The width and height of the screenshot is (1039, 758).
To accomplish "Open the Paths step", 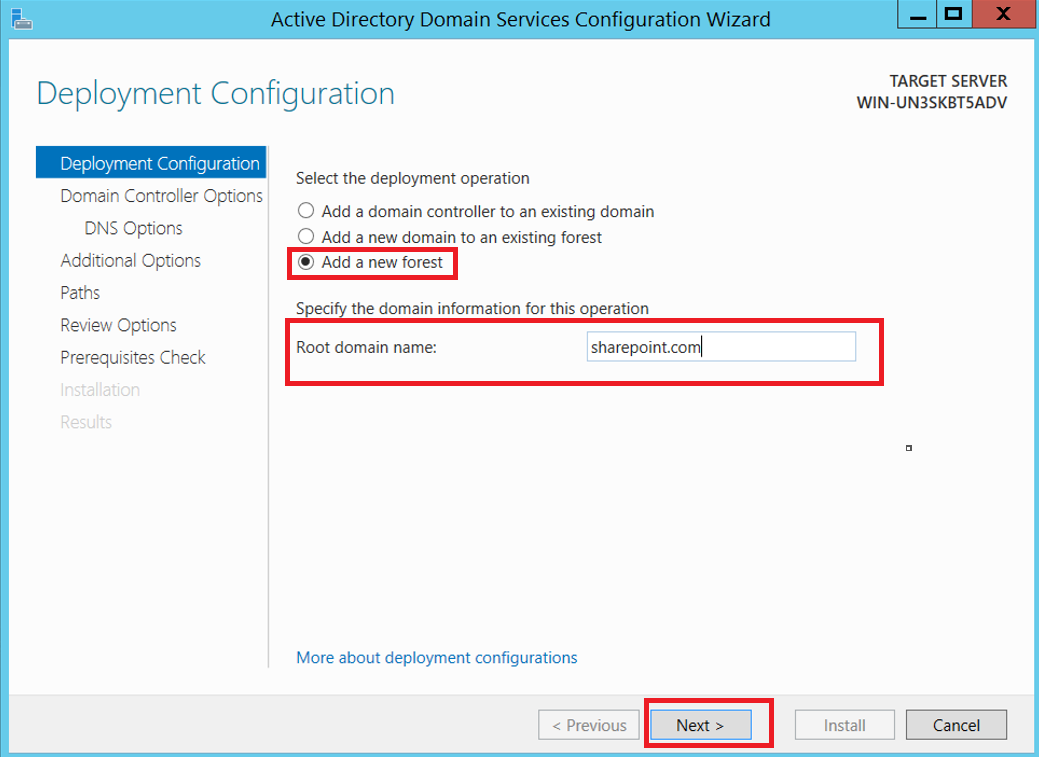I will click(80, 293).
